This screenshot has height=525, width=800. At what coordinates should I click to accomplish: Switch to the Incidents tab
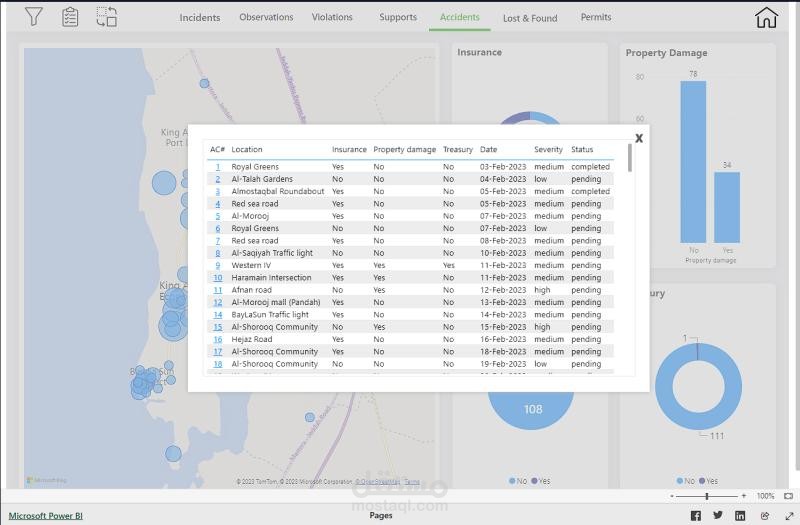click(x=199, y=17)
